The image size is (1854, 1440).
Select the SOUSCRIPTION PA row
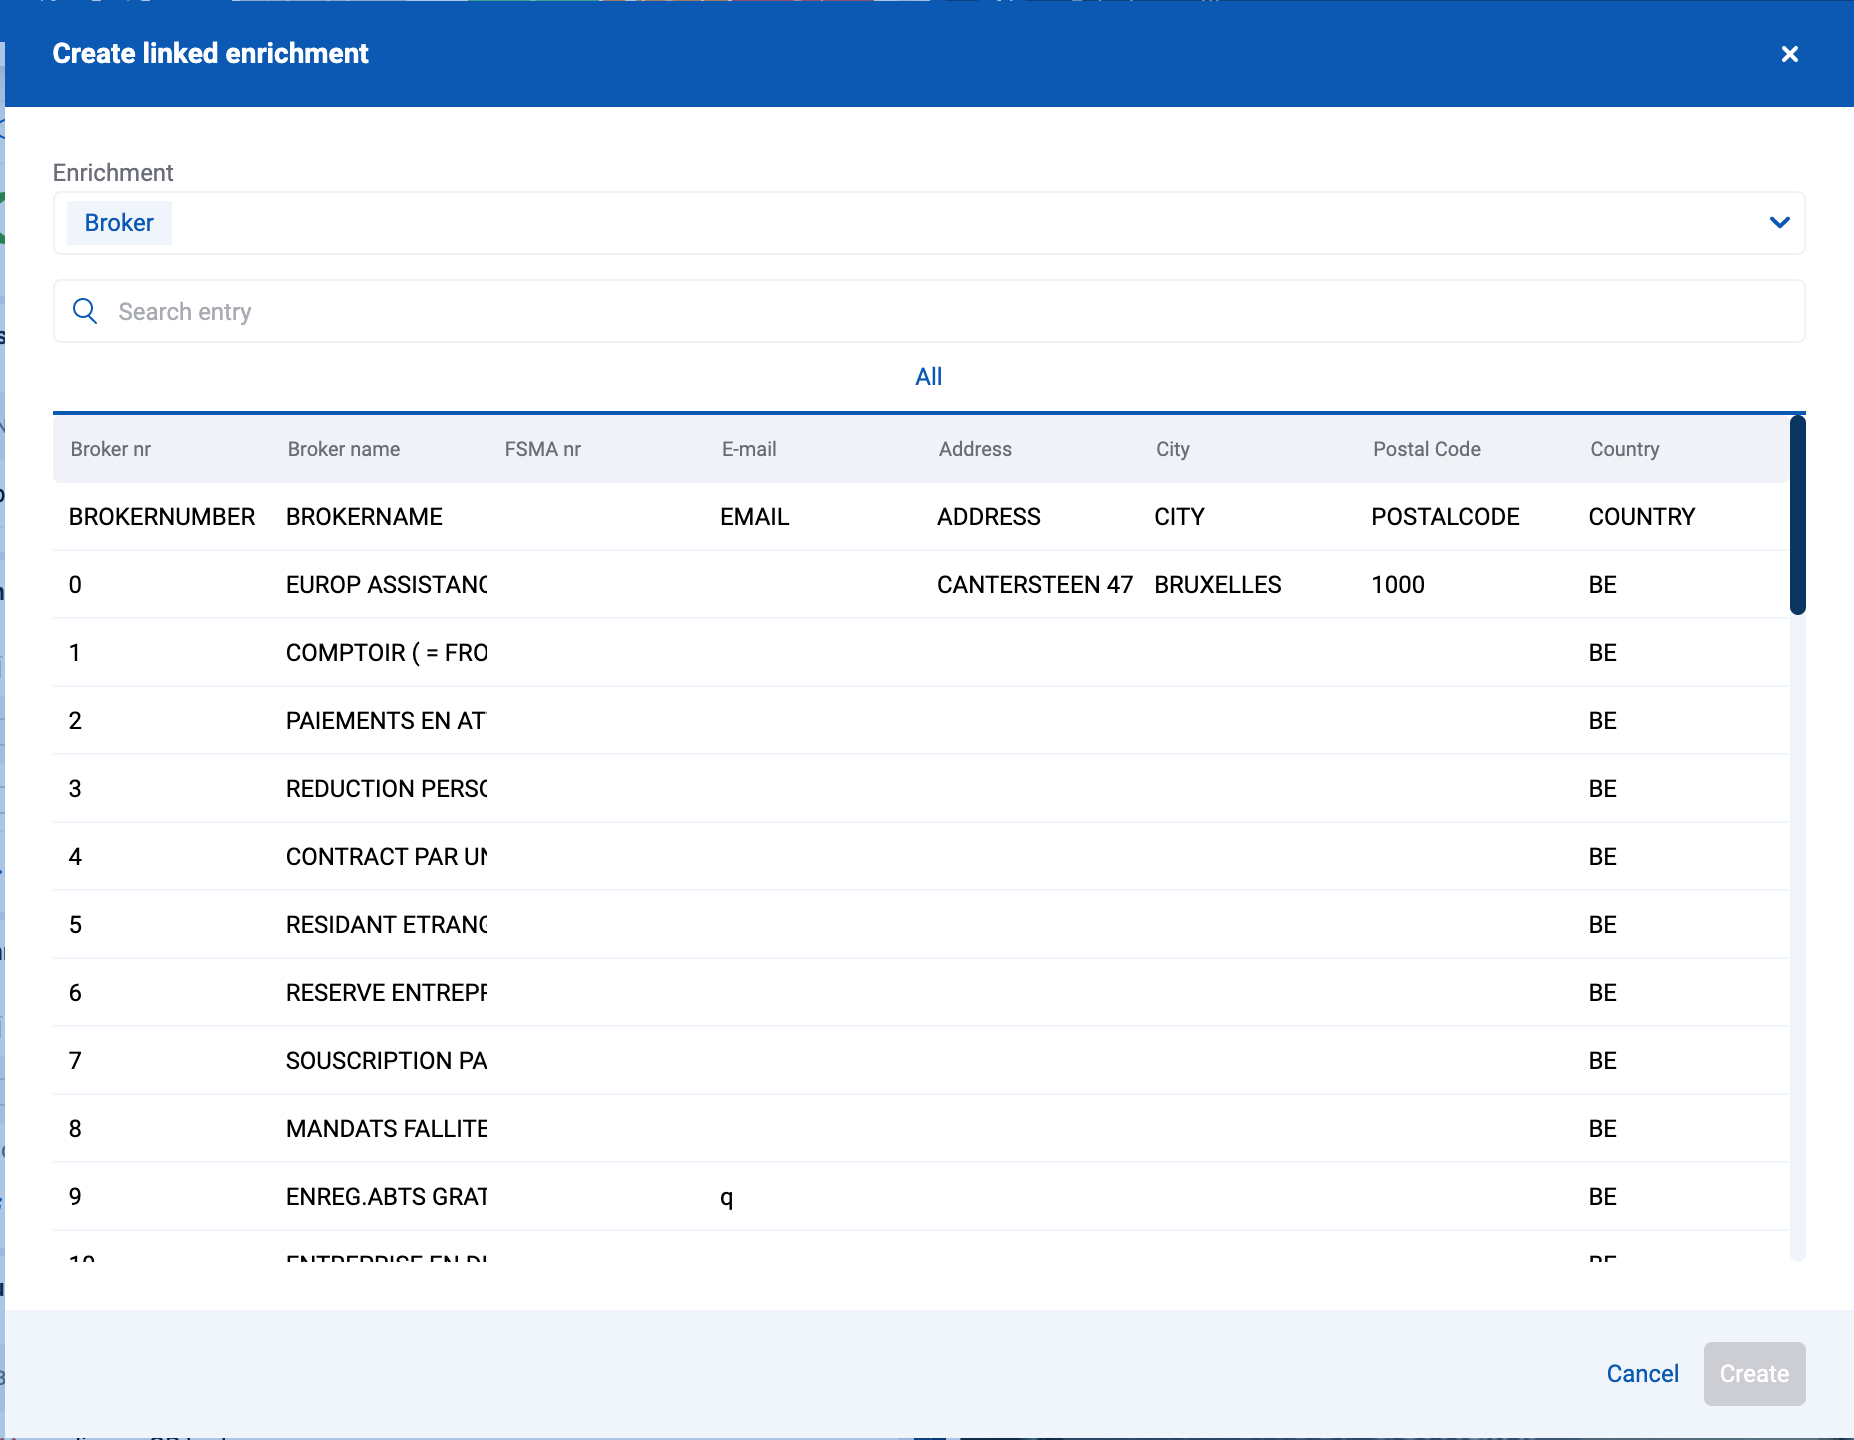coord(921,1061)
